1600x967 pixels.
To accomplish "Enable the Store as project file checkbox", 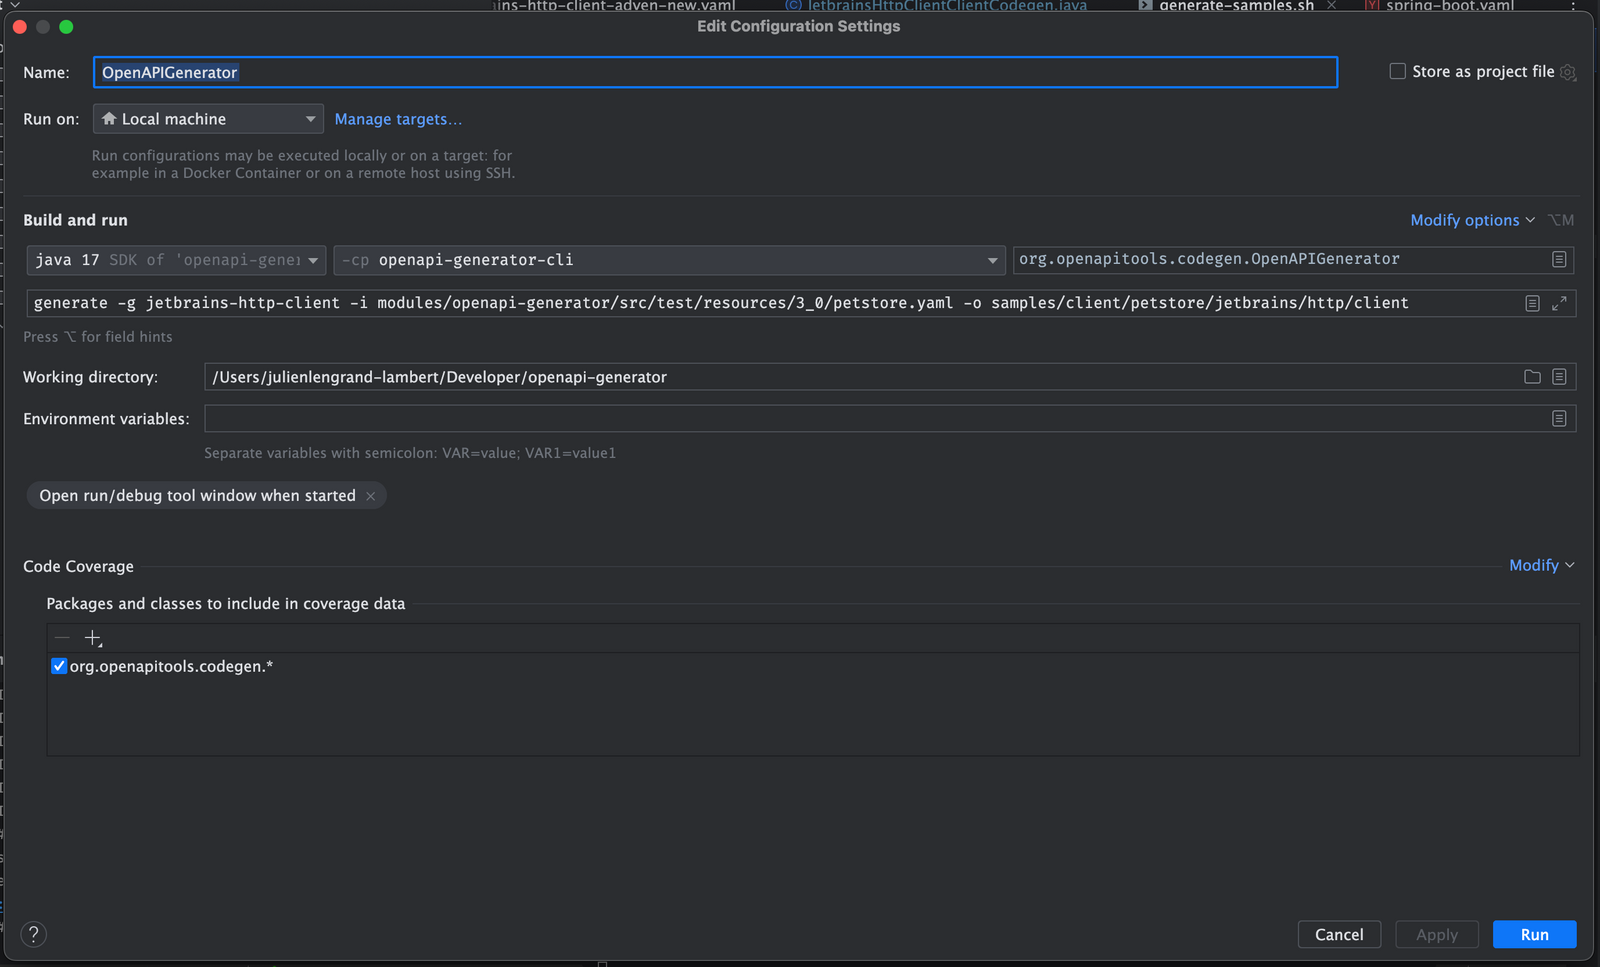I will pos(1396,71).
